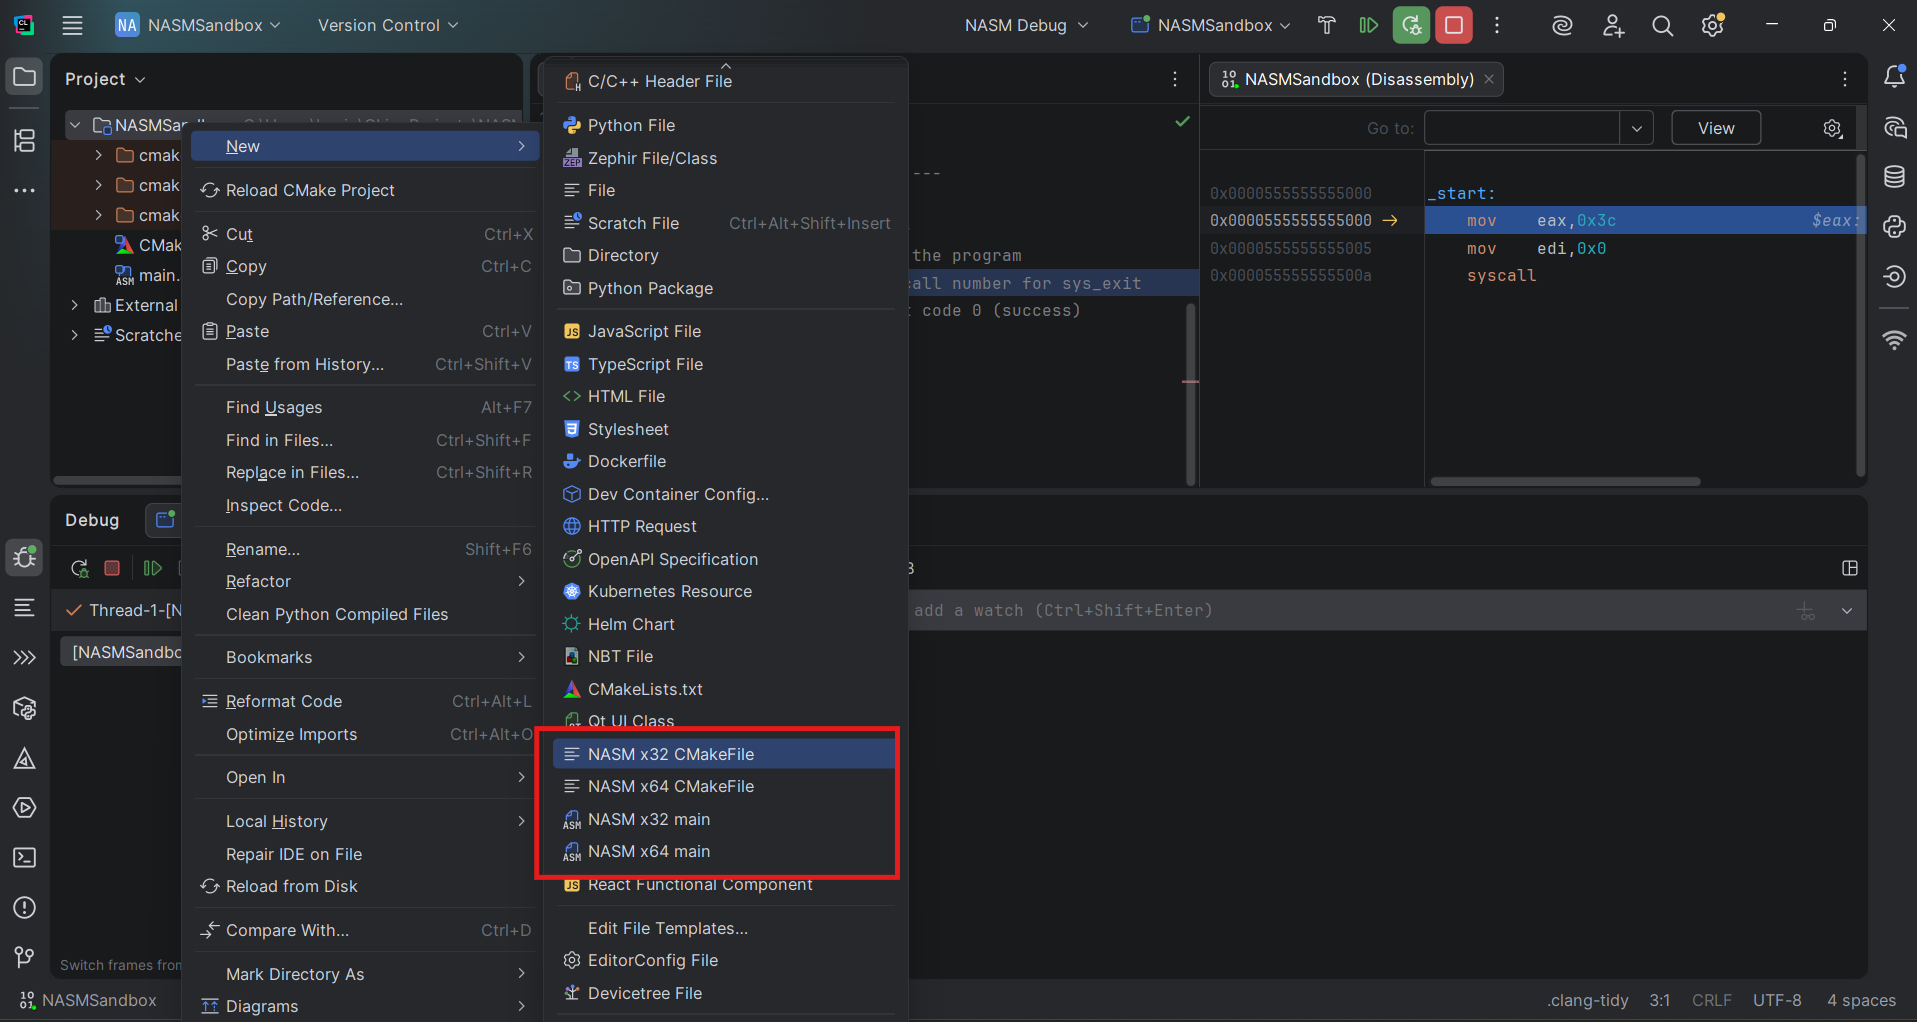Select NASM x64 CMakeFile template

(724, 786)
